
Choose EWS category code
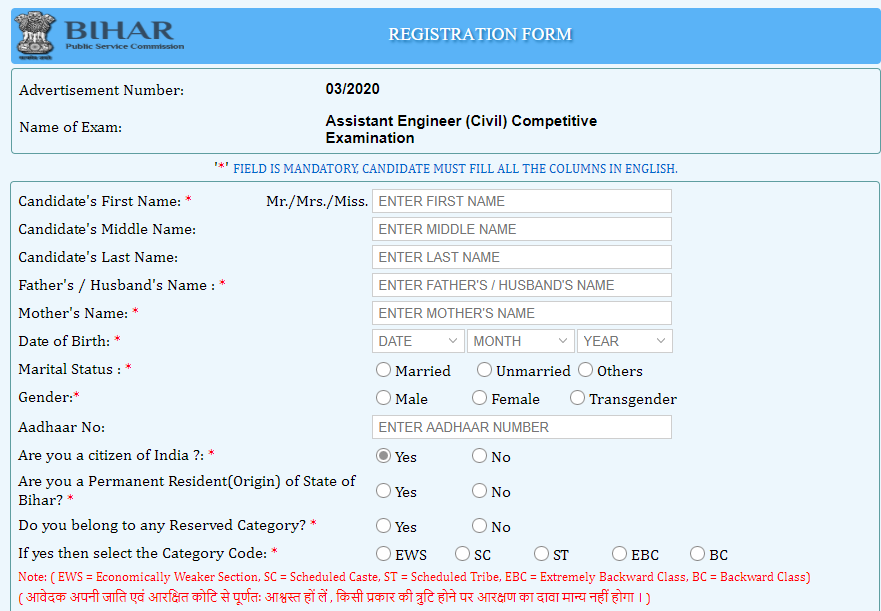tap(383, 553)
